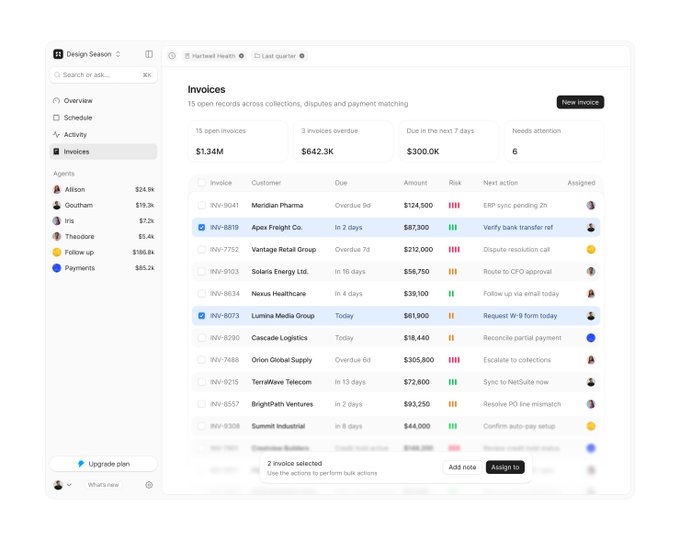680x540 pixels.
Task: Check the INV-9103 Solaris Energy checkbox
Action: coord(202,272)
